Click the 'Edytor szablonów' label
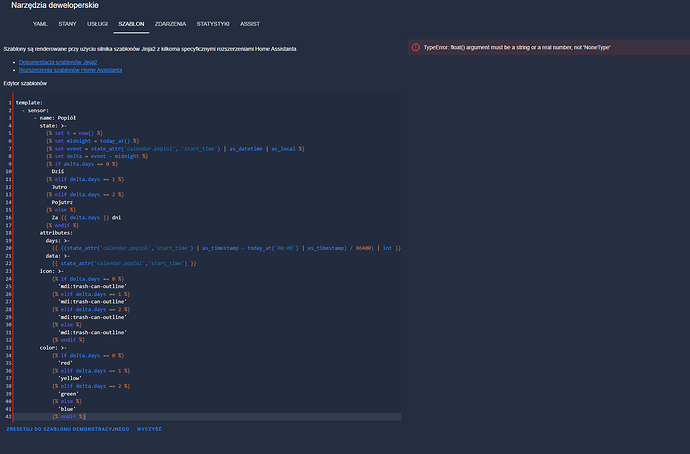Image resolution: width=690 pixels, height=454 pixels. click(25, 84)
